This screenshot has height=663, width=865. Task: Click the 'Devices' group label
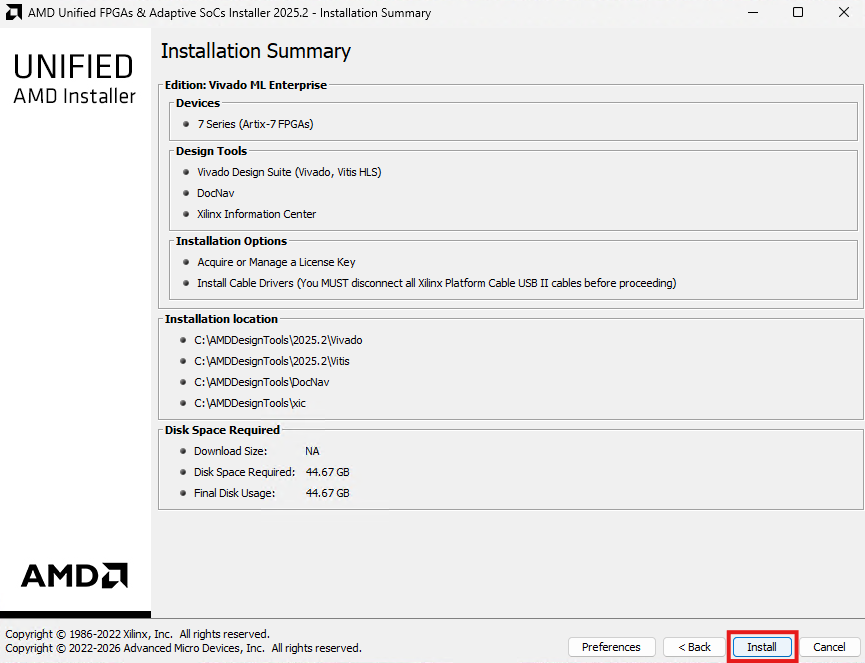198,103
